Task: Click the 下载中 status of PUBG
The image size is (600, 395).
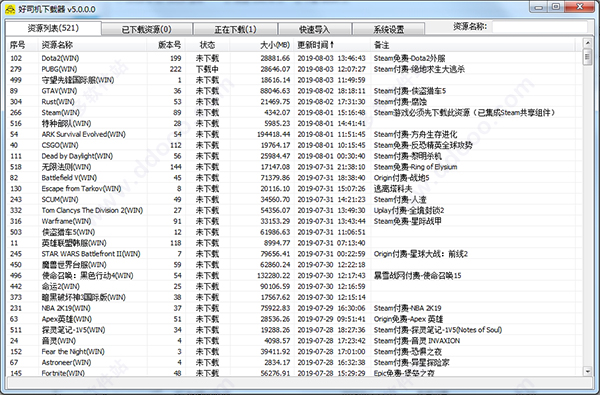Action: (x=207, y=69)
